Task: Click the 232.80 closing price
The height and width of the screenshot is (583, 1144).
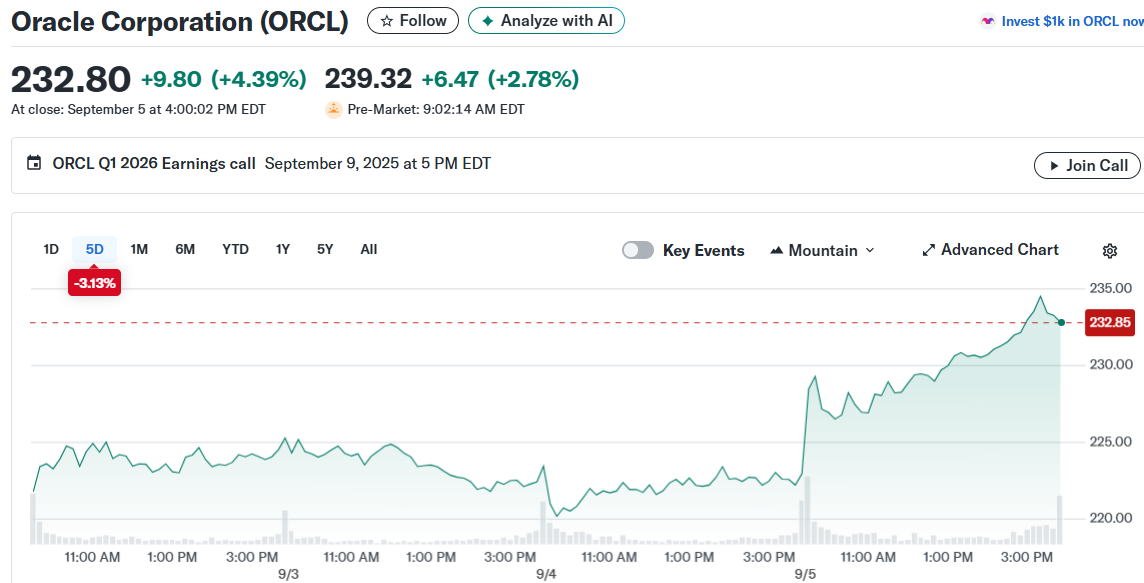Action: tap(71, 79)
